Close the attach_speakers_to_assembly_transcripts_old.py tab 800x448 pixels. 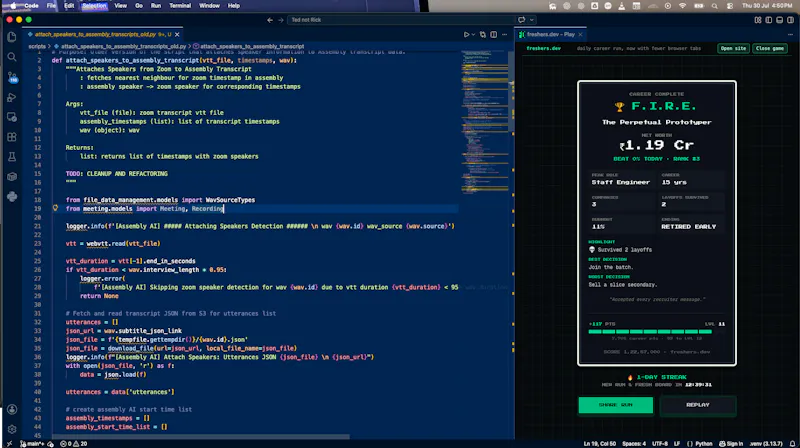pyautogui.click(x=177, y=34)
